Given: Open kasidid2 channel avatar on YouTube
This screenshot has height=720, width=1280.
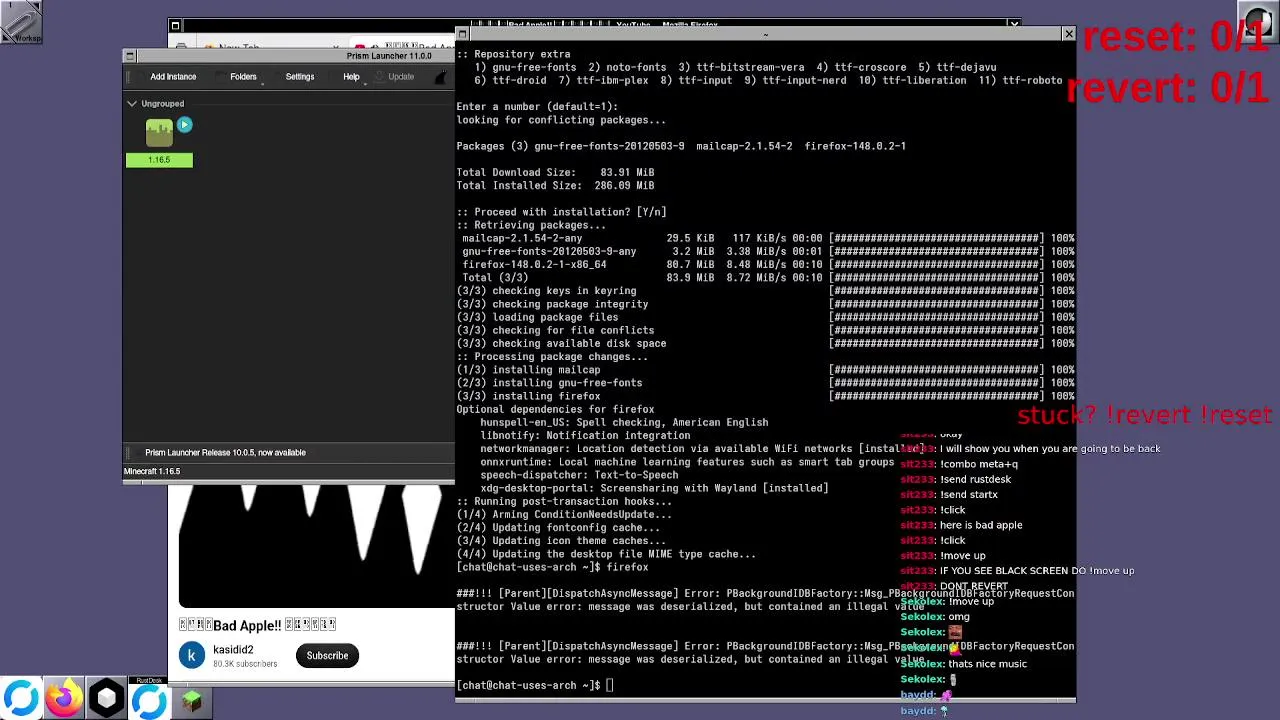Looking at the screenshot, I should click(x=192, y=656).
